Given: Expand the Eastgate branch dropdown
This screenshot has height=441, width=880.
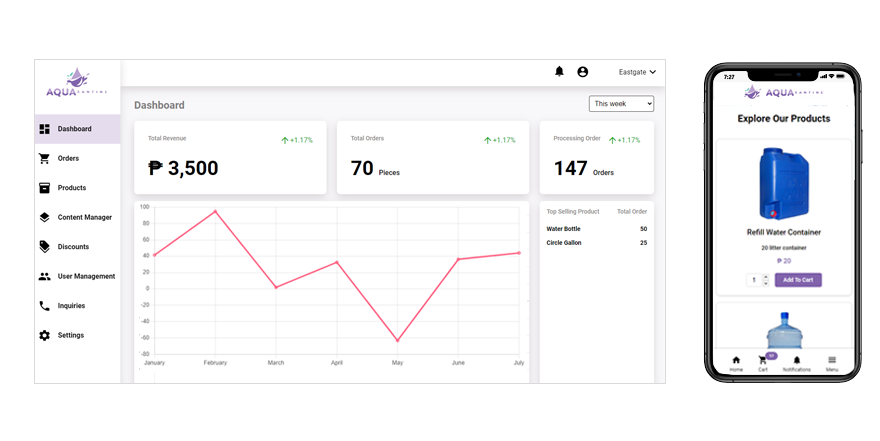Looking at the screenshot, I should (637, 72).
